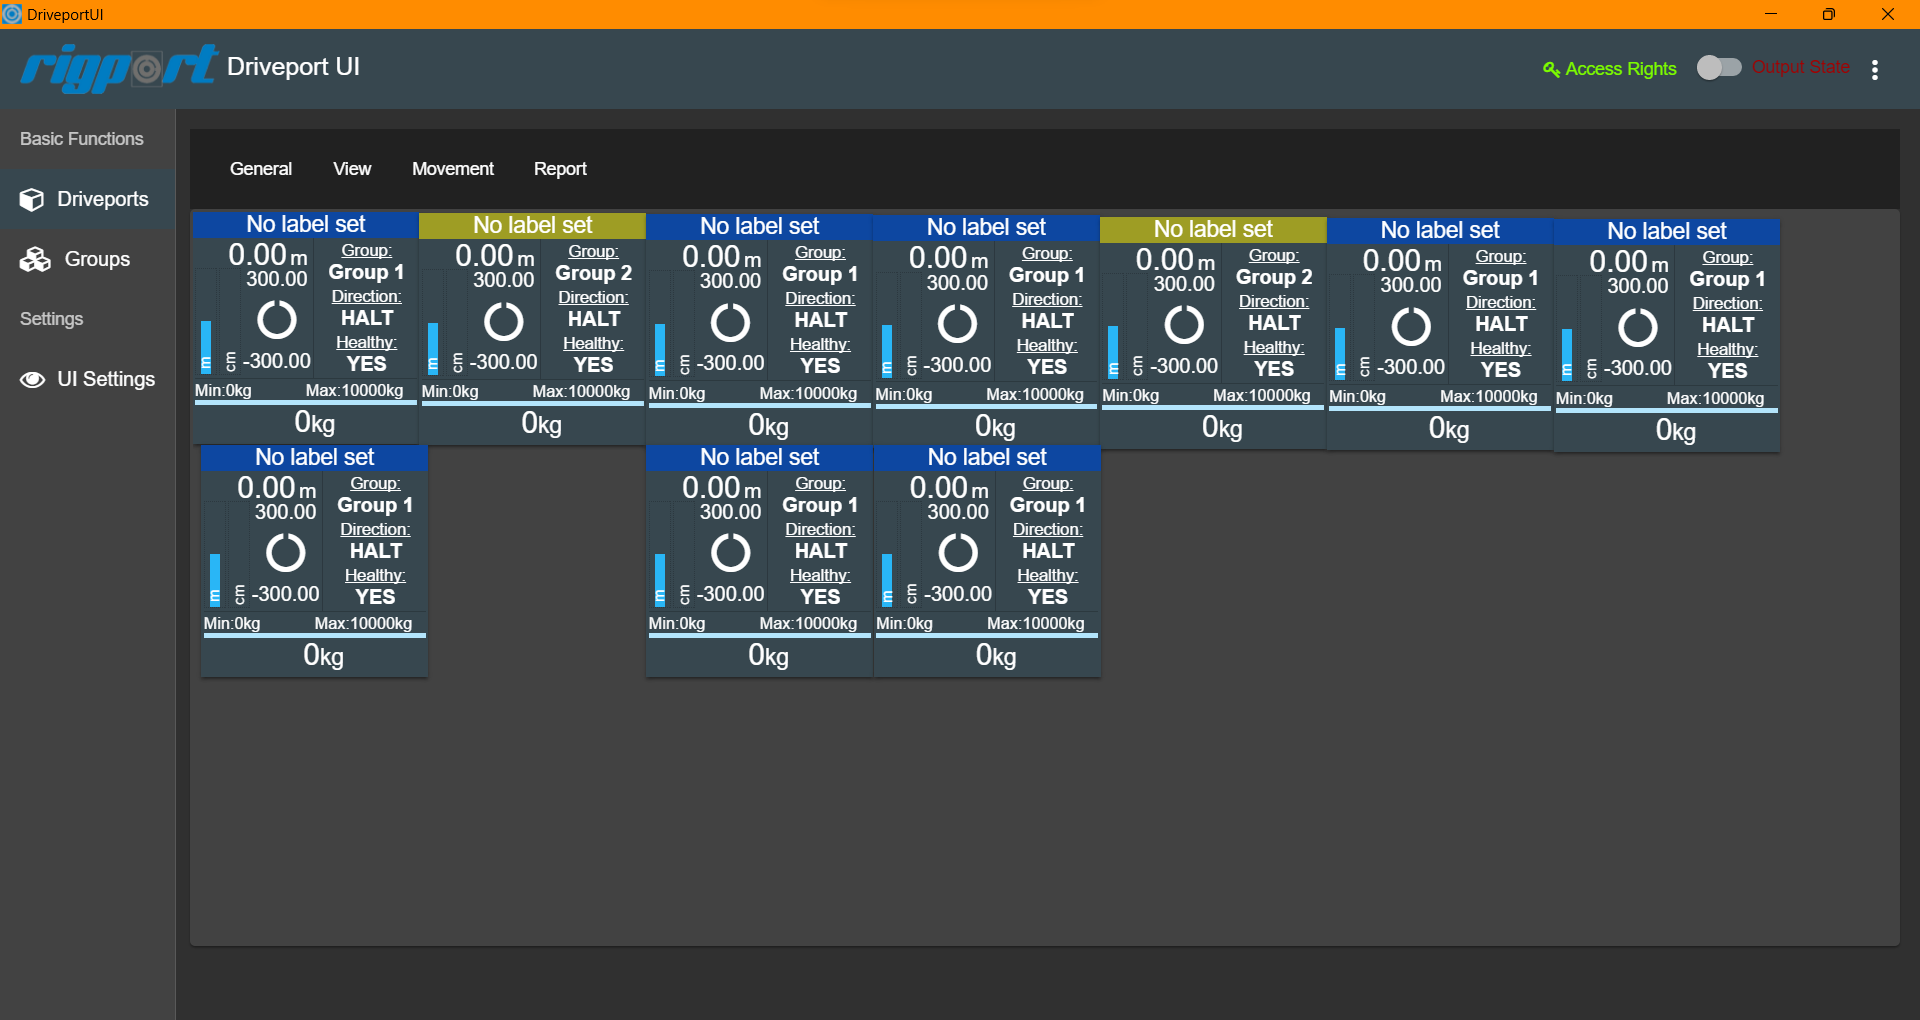Select header of first olive 'No label set' card
Image resolution: width=1920 pixels, height=1020 pixels.
pyautogui.click(x=532, y=225)
